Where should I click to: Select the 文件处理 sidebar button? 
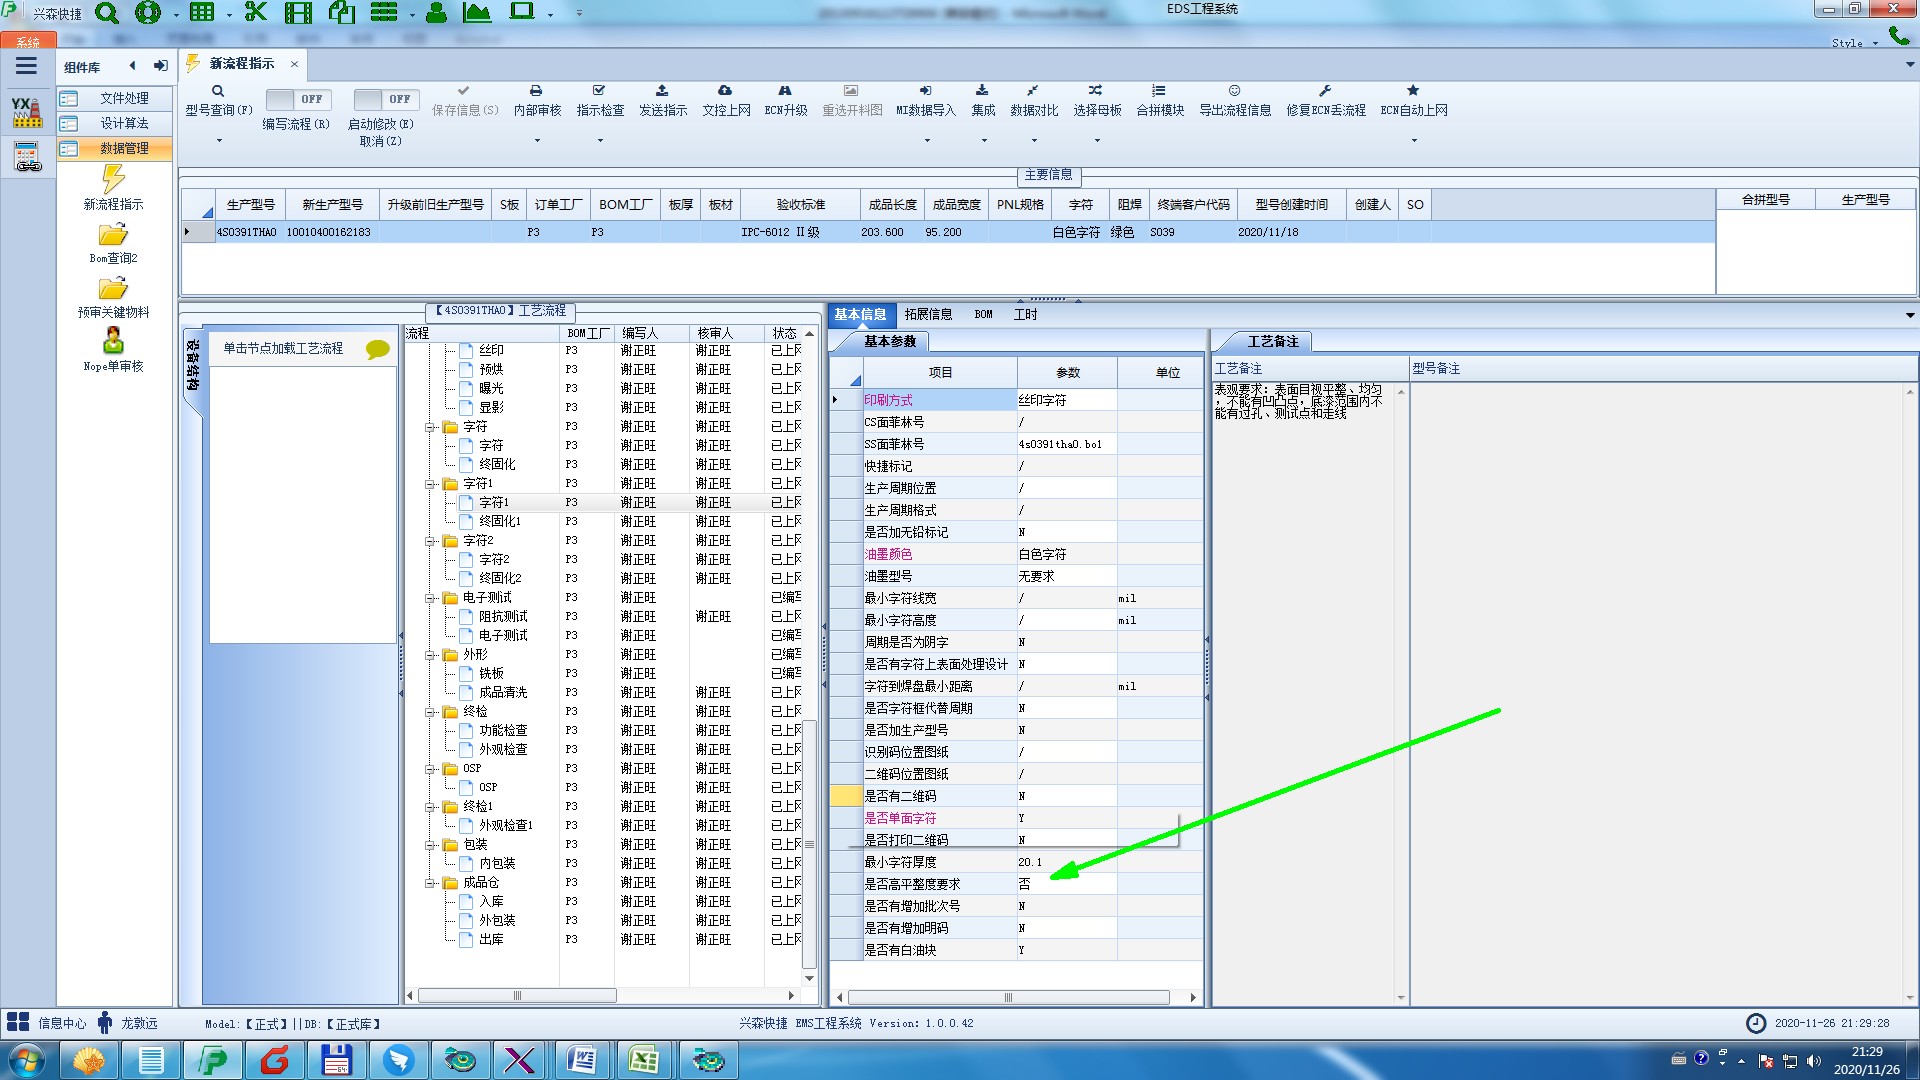[x=124, y=98]
